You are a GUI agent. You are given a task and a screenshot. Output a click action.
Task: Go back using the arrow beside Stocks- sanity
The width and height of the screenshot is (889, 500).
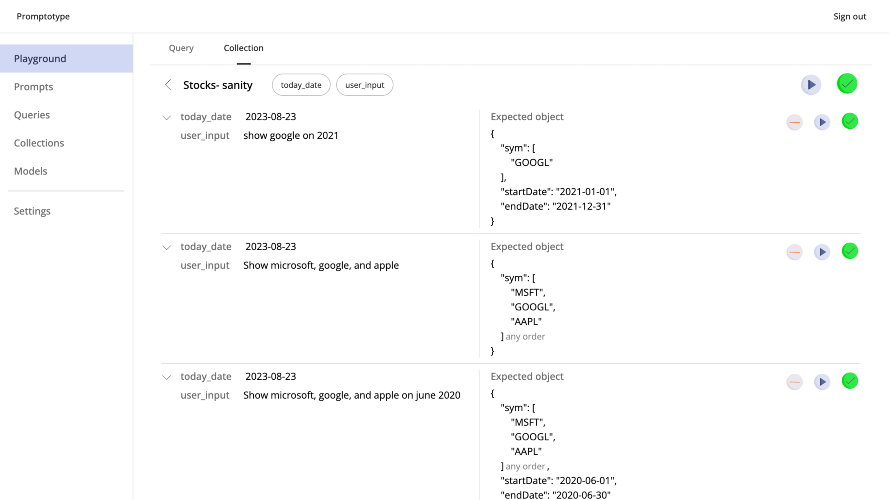(x=168, y=84)
